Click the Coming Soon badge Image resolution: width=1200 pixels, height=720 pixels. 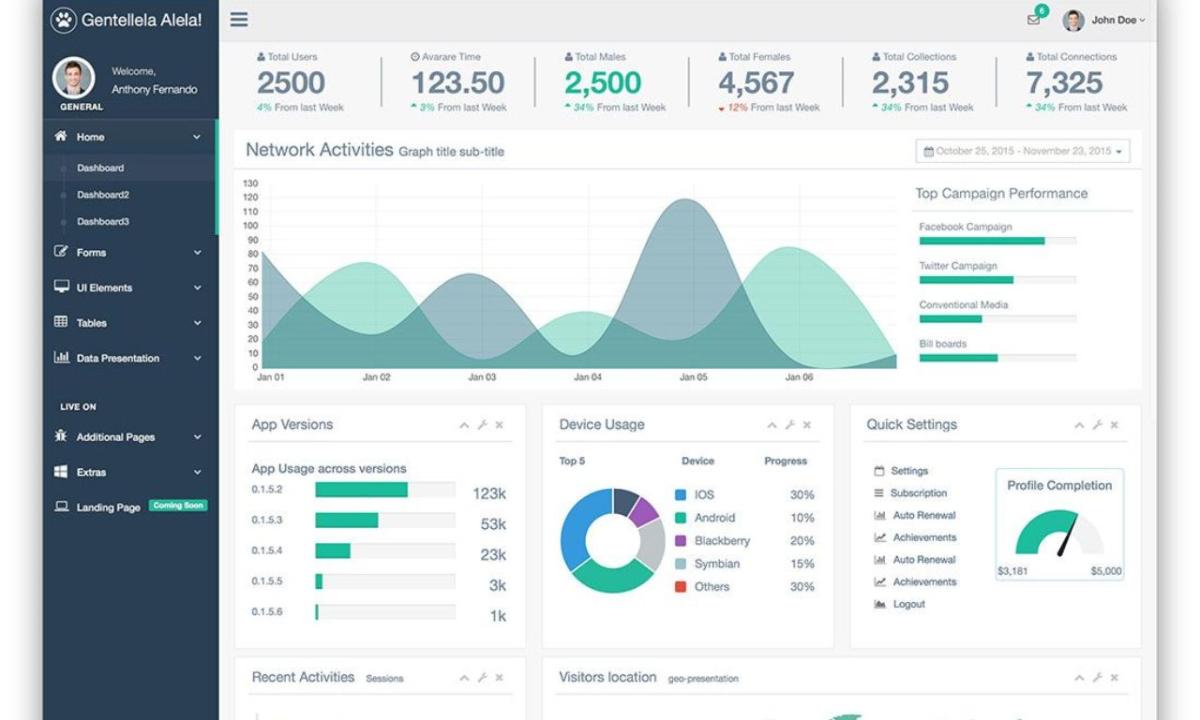(178, 506)
